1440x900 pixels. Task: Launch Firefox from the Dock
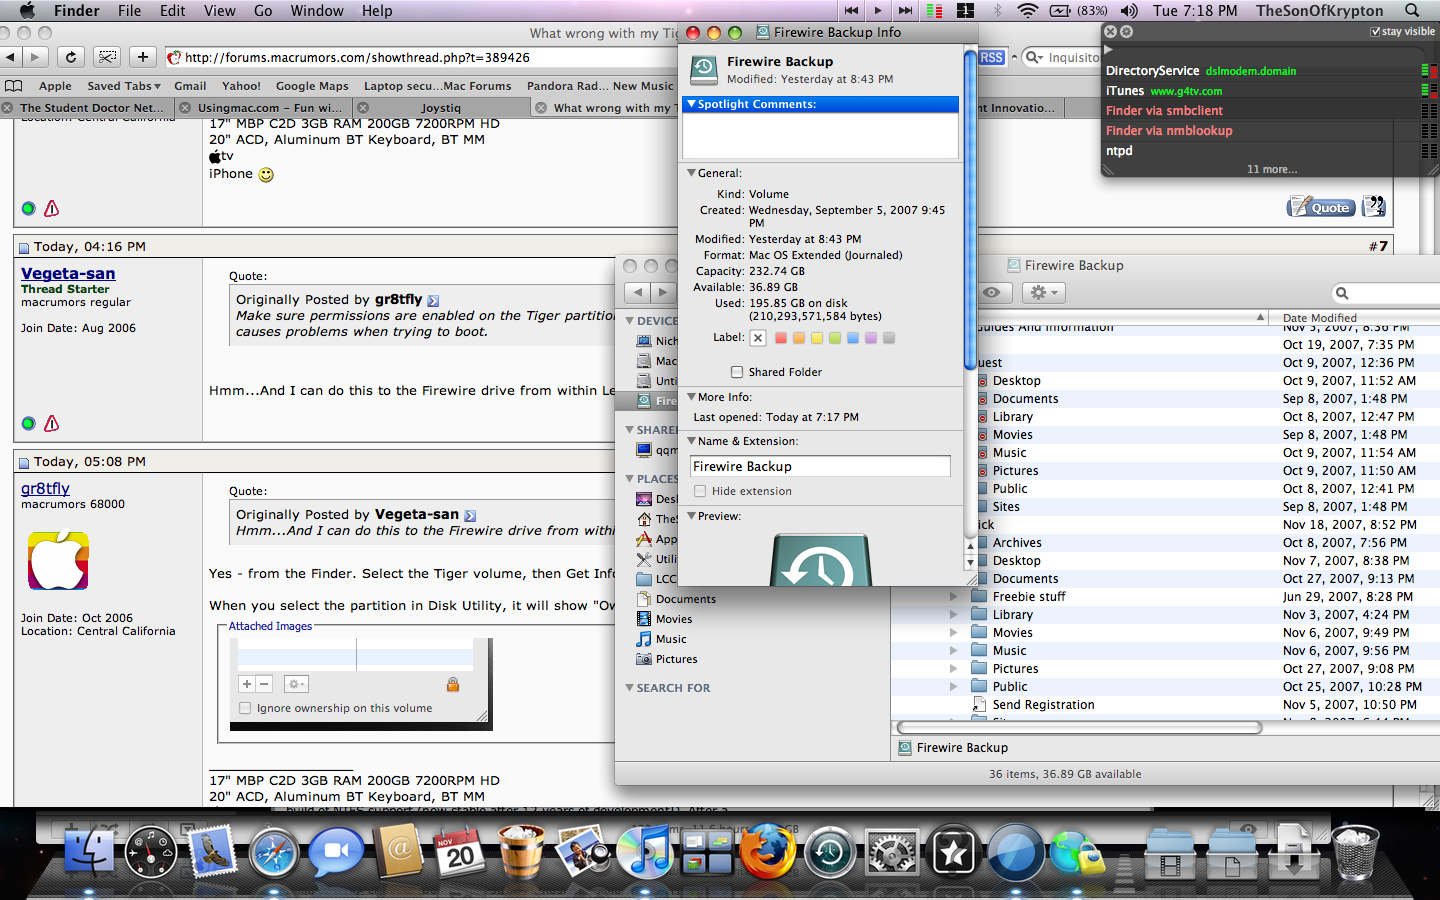coord(768,852)
